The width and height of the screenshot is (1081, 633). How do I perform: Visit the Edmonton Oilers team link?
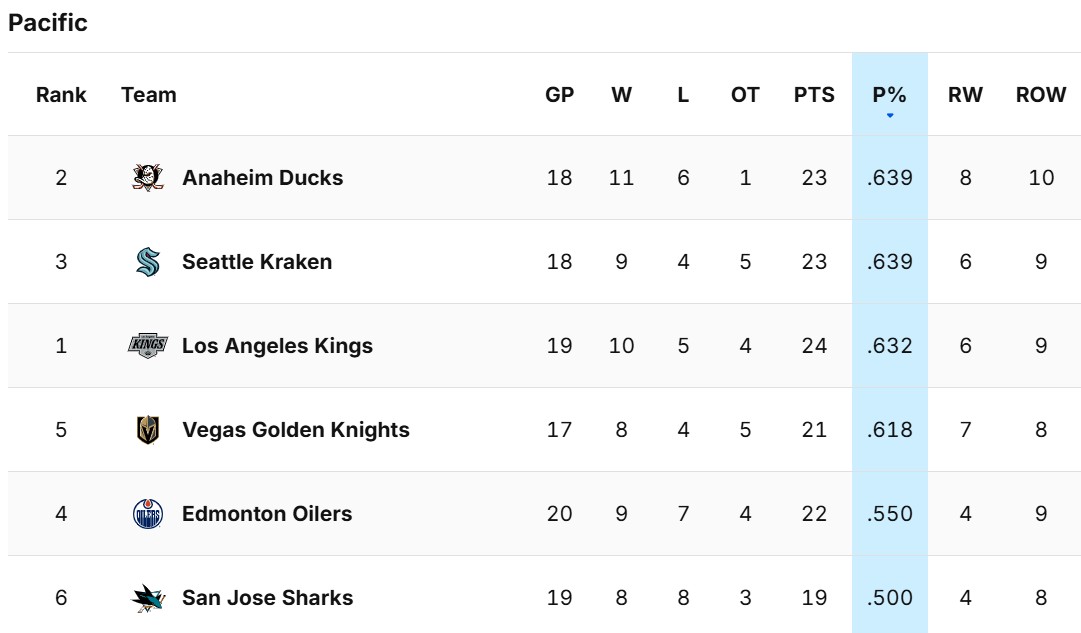coord(267,514)
